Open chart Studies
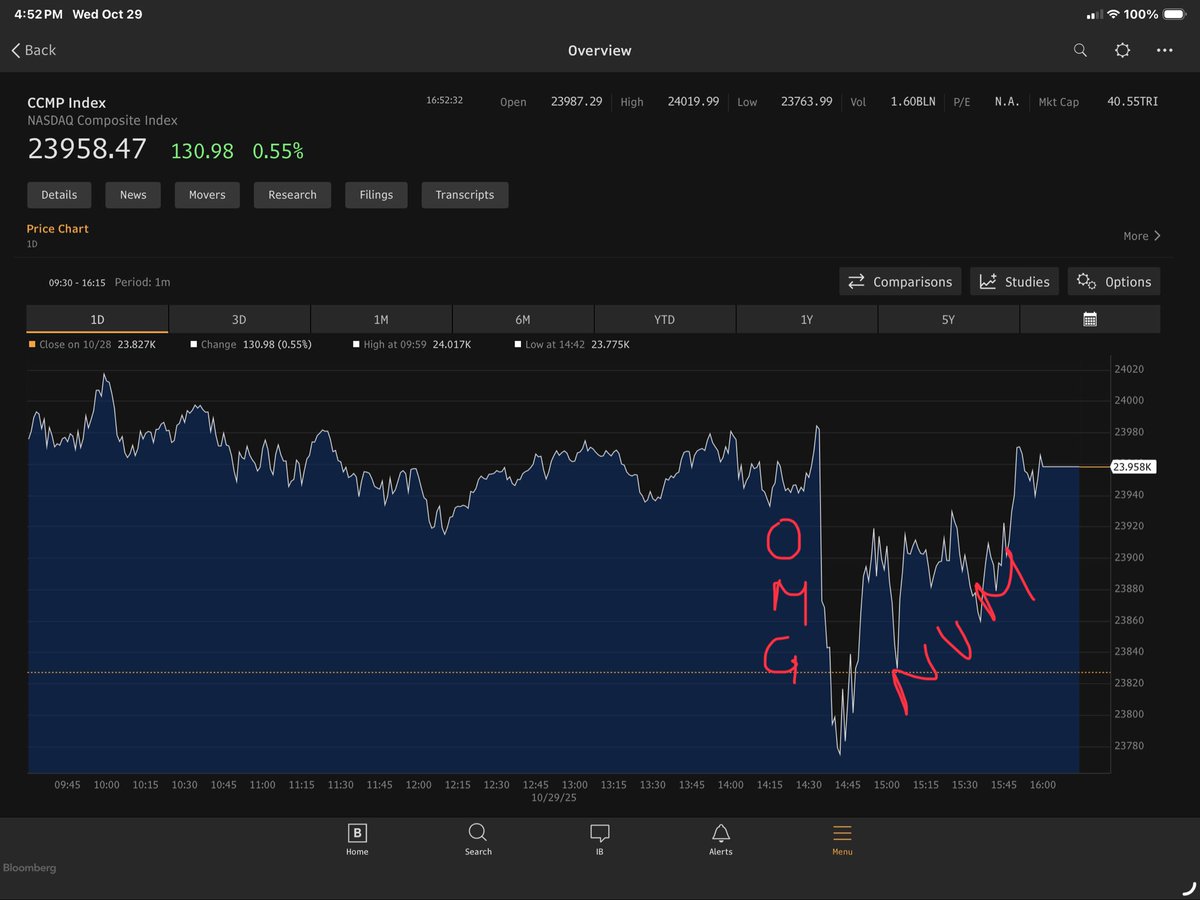Viewport: 1200px width, 900px height. [x=1015, y=282]
